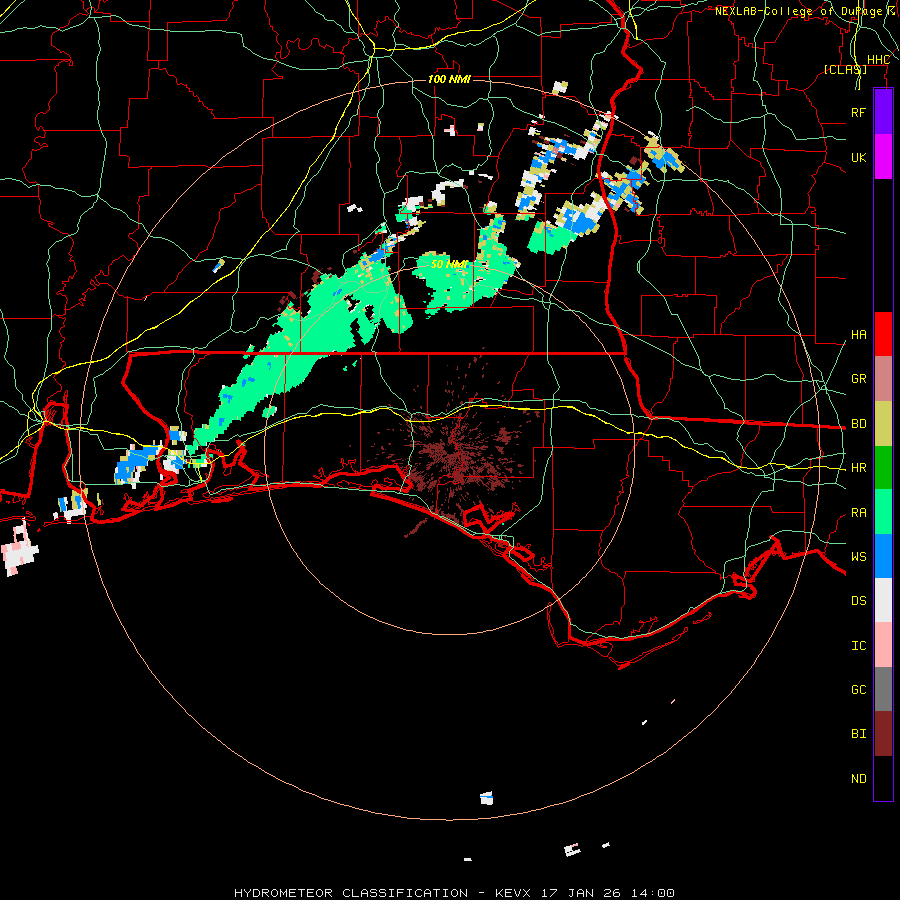
Task: Select the GC gray legend swatch
Action: (x=883, y=689)
